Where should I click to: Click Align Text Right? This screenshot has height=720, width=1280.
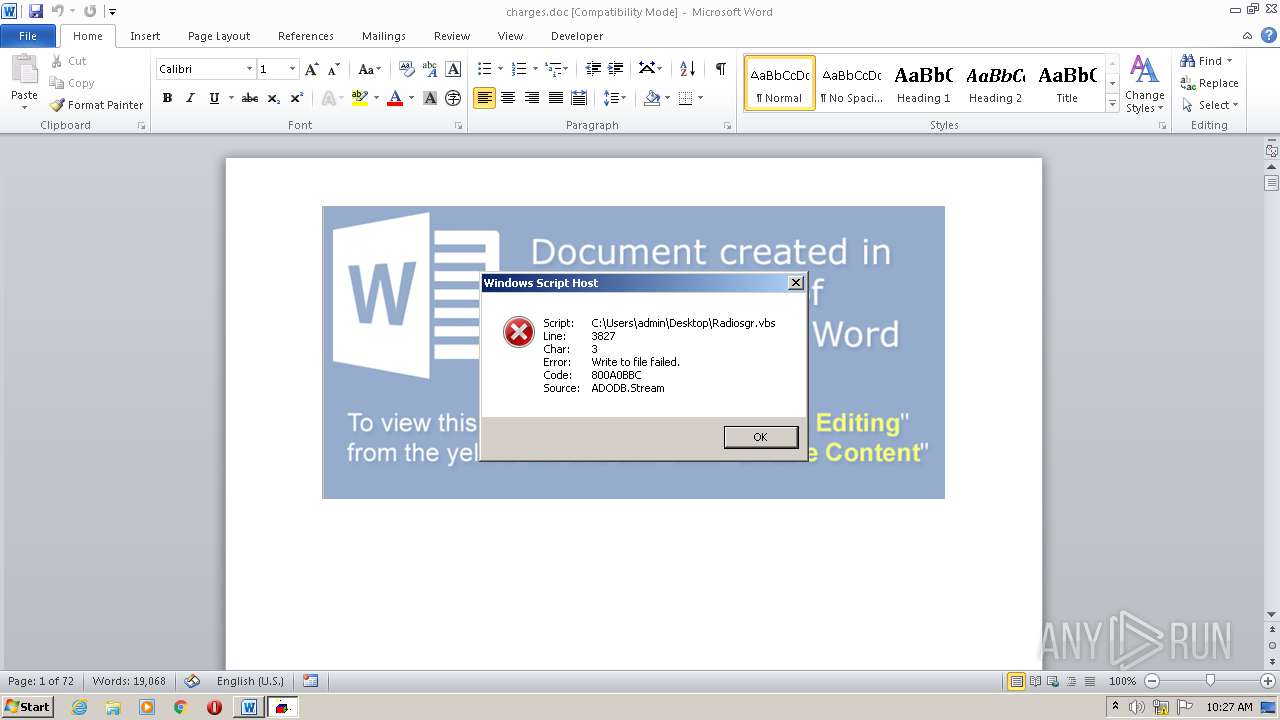(532, 98)
